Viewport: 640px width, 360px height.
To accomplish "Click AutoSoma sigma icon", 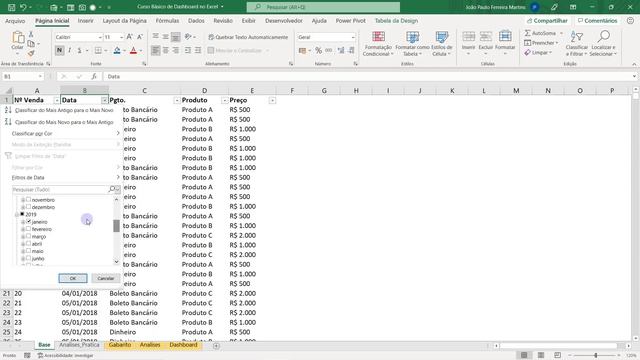I will click(527, 33).
